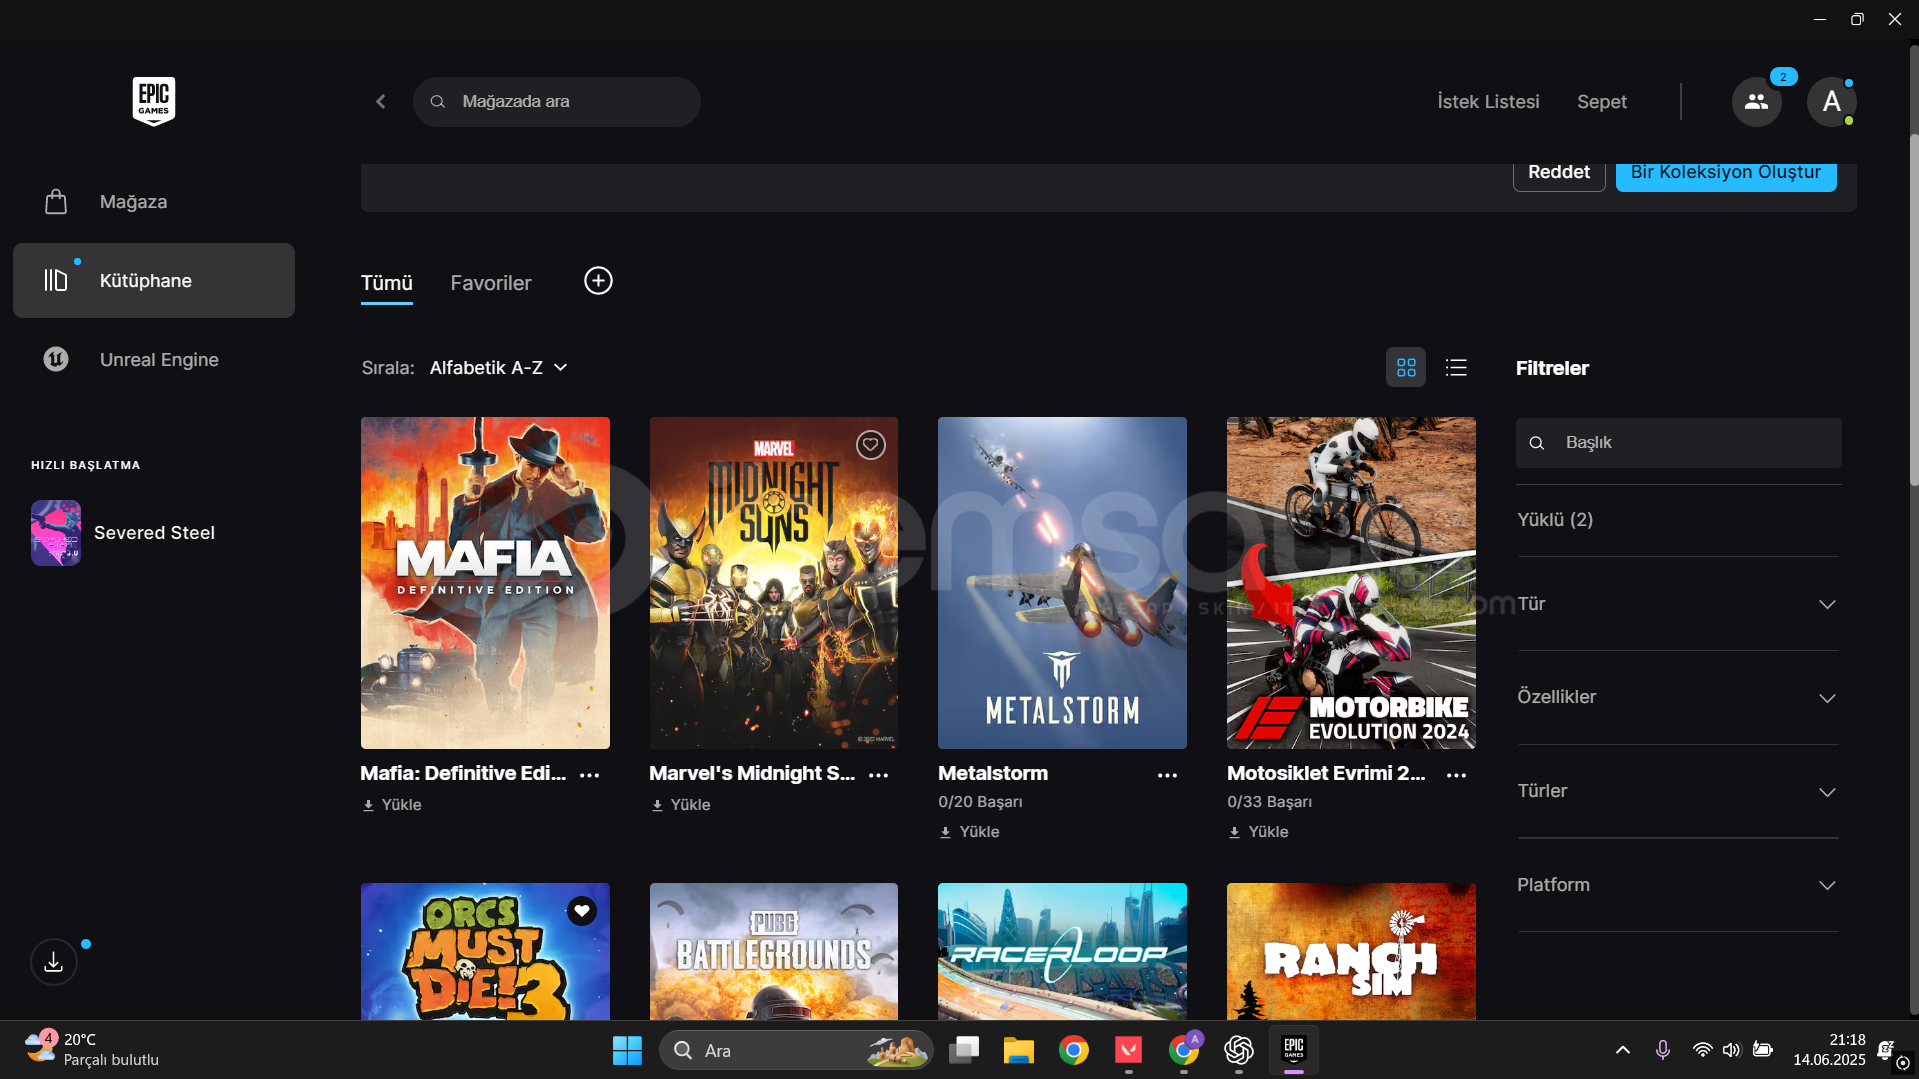Open Kütüphane in the sidebar
1919x1079 pixels.
[154, 281]
